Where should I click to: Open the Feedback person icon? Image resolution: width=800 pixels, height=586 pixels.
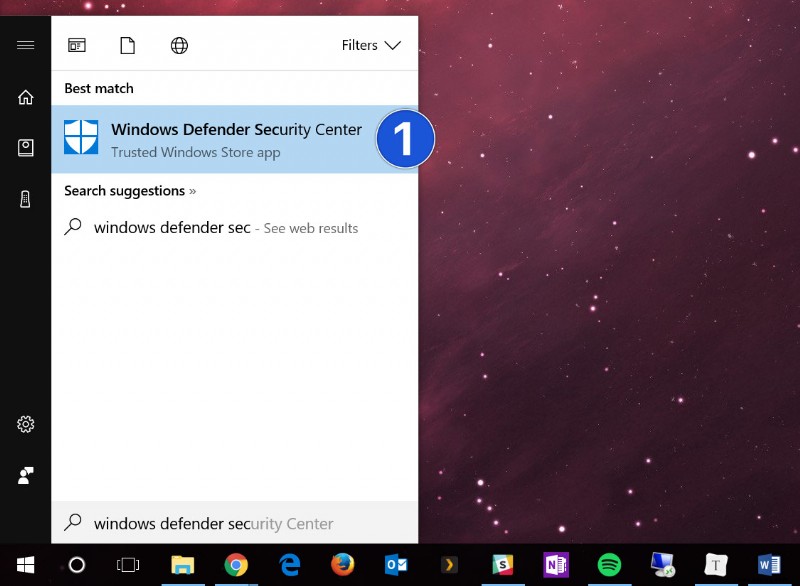pos(26,475)
